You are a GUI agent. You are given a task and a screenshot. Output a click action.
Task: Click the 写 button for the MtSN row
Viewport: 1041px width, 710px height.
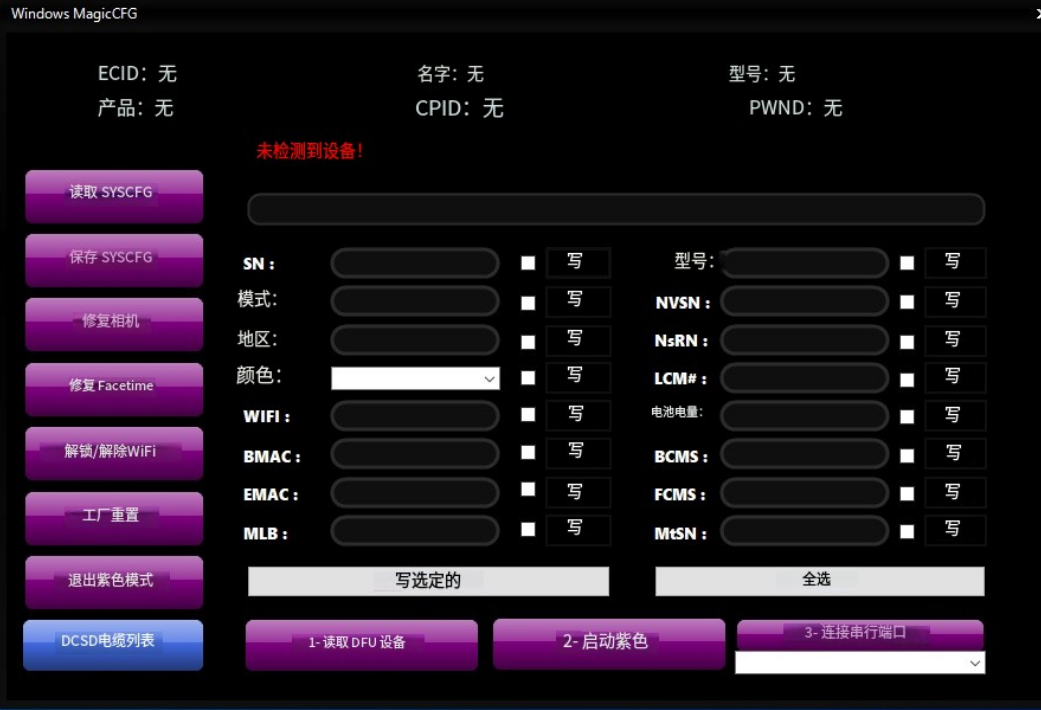[954, 530]
